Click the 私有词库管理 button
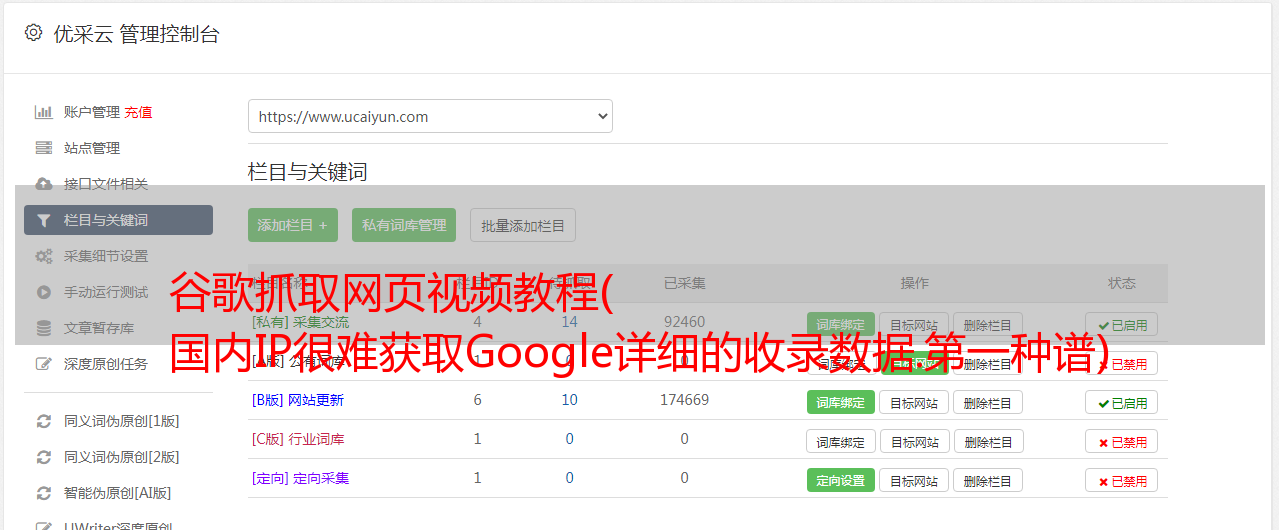Image resolution: width=1279 pixels, height=530 pixels. click(x=404, y=225)
